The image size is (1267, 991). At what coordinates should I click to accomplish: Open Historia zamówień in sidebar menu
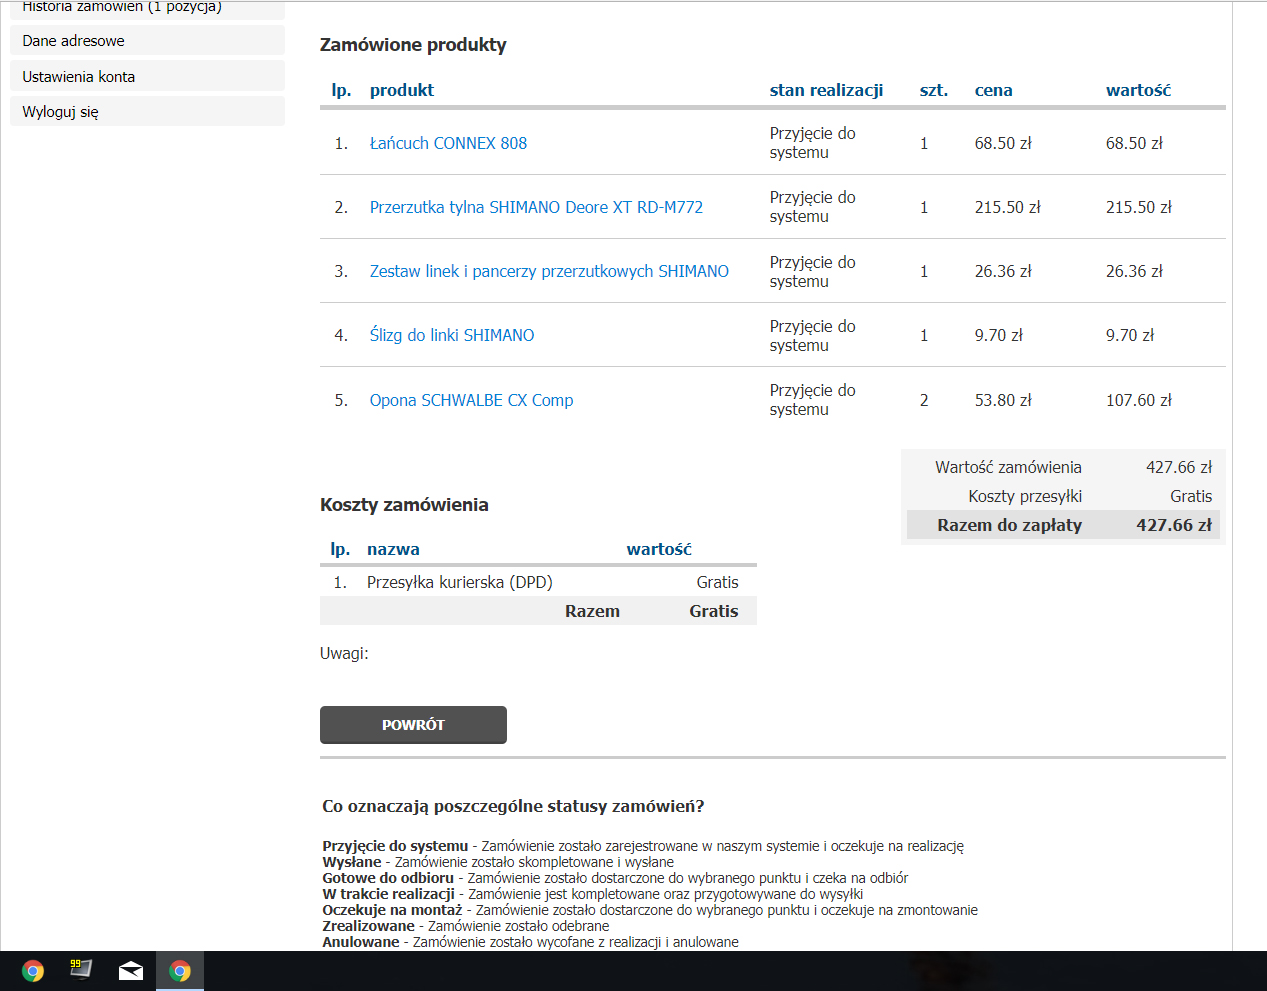point(122,8)
